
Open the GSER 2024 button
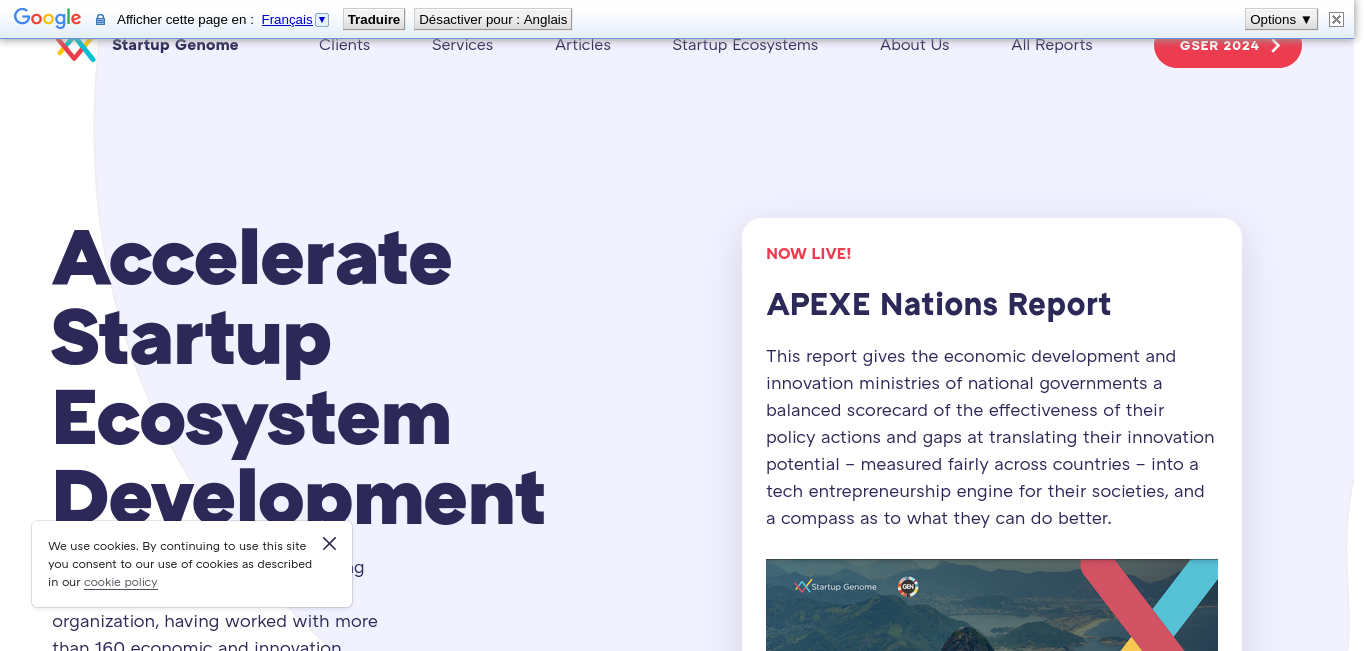click(x=1228, y=46)
